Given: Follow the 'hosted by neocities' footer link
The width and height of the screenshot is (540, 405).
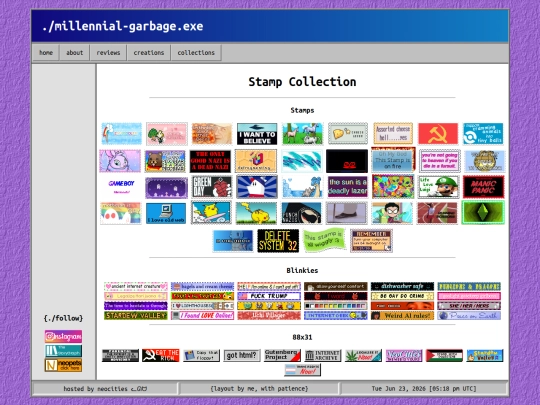Looking at the screenshot, I should click(x=105, y=388).
